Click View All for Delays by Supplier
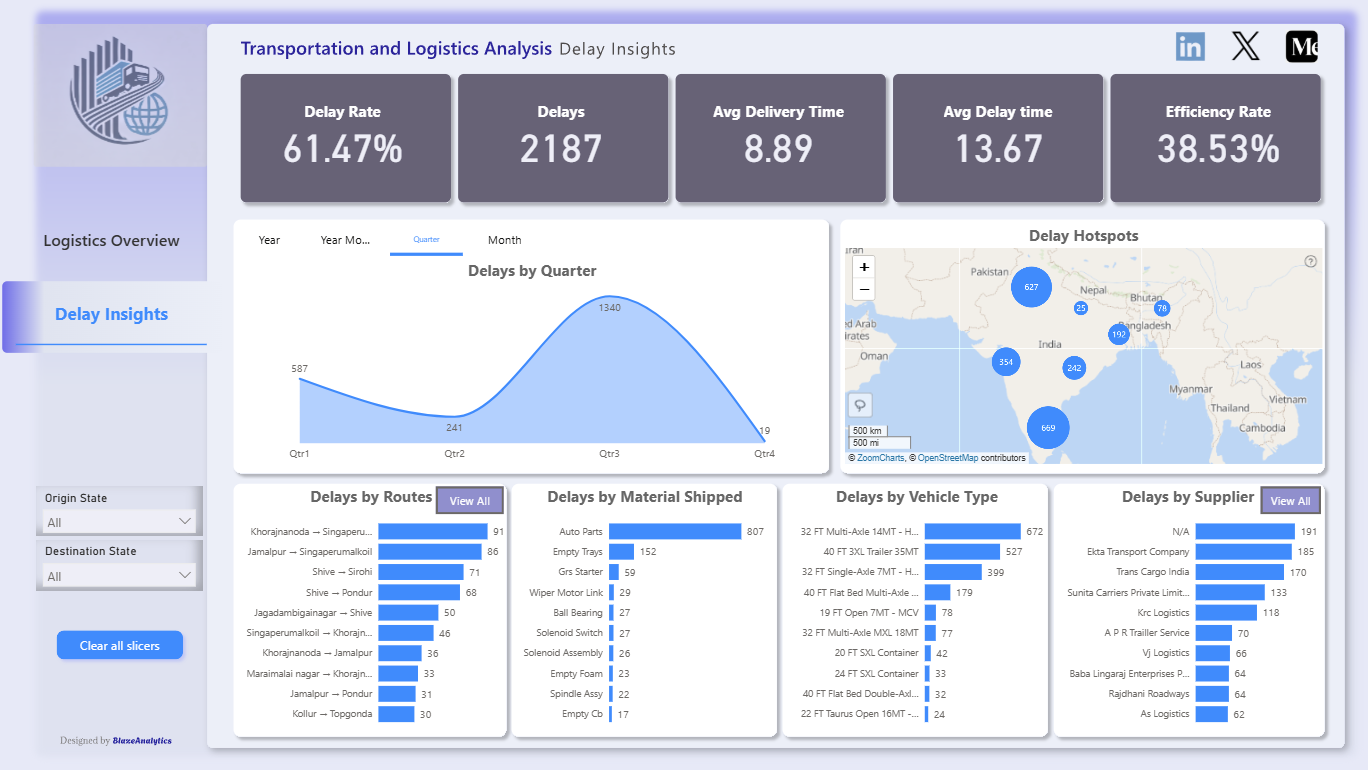 (1290, 501)
